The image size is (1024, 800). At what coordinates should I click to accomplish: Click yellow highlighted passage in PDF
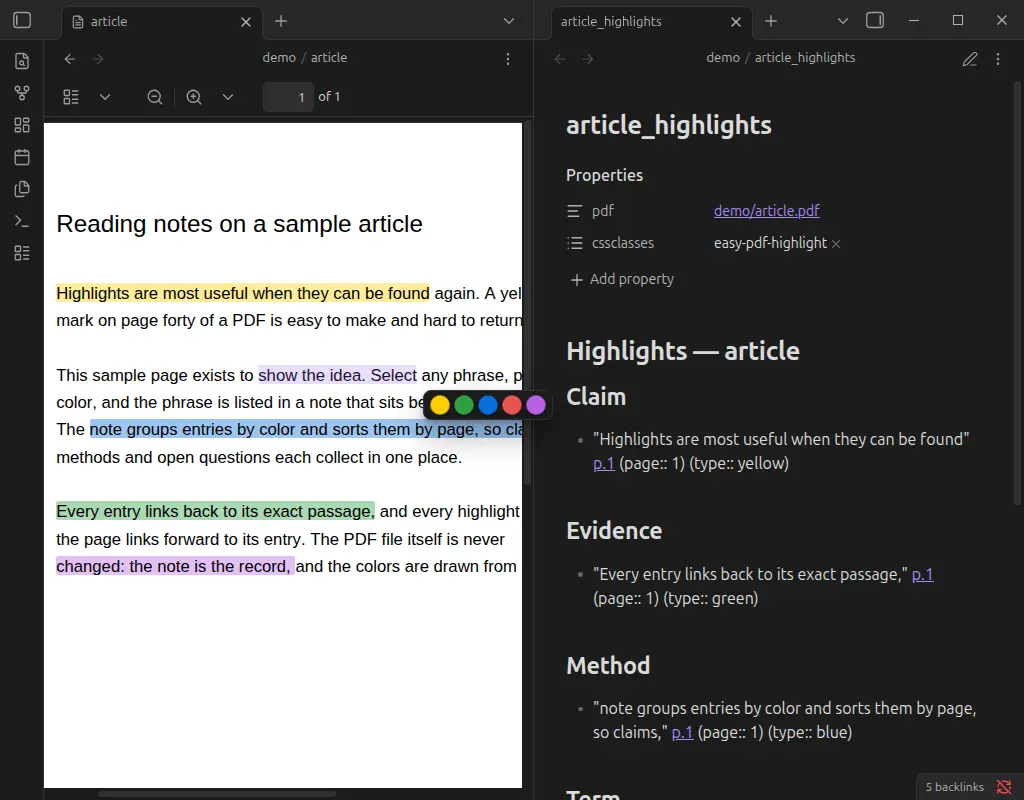click(x=243, y=293)
